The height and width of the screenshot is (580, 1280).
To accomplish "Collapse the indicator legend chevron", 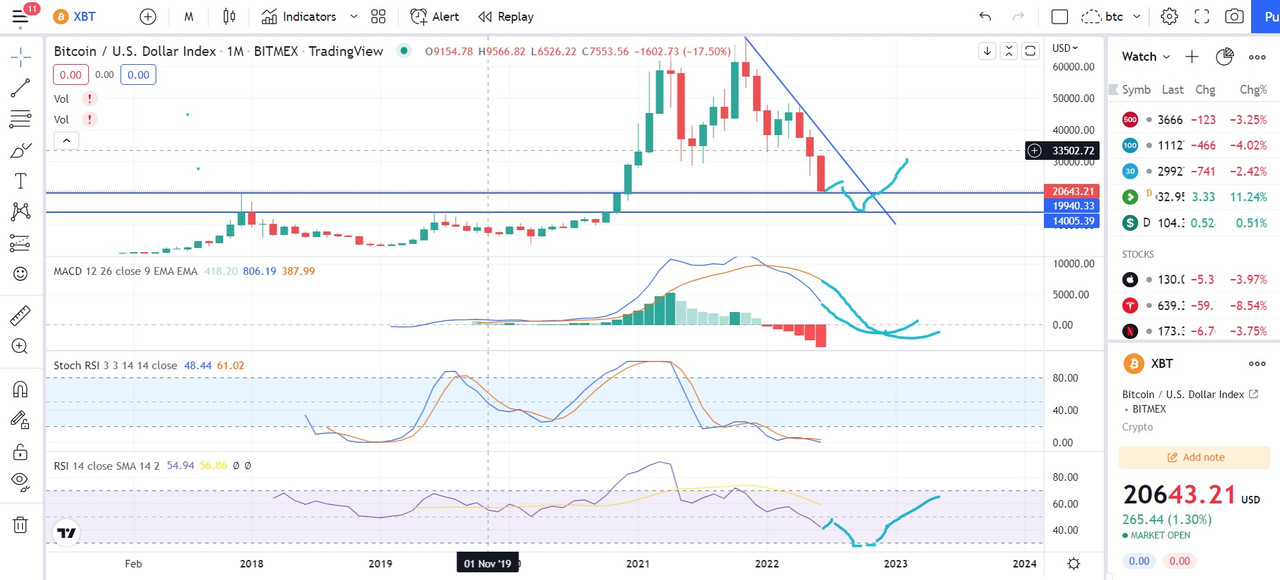I will tap(66, 141).
